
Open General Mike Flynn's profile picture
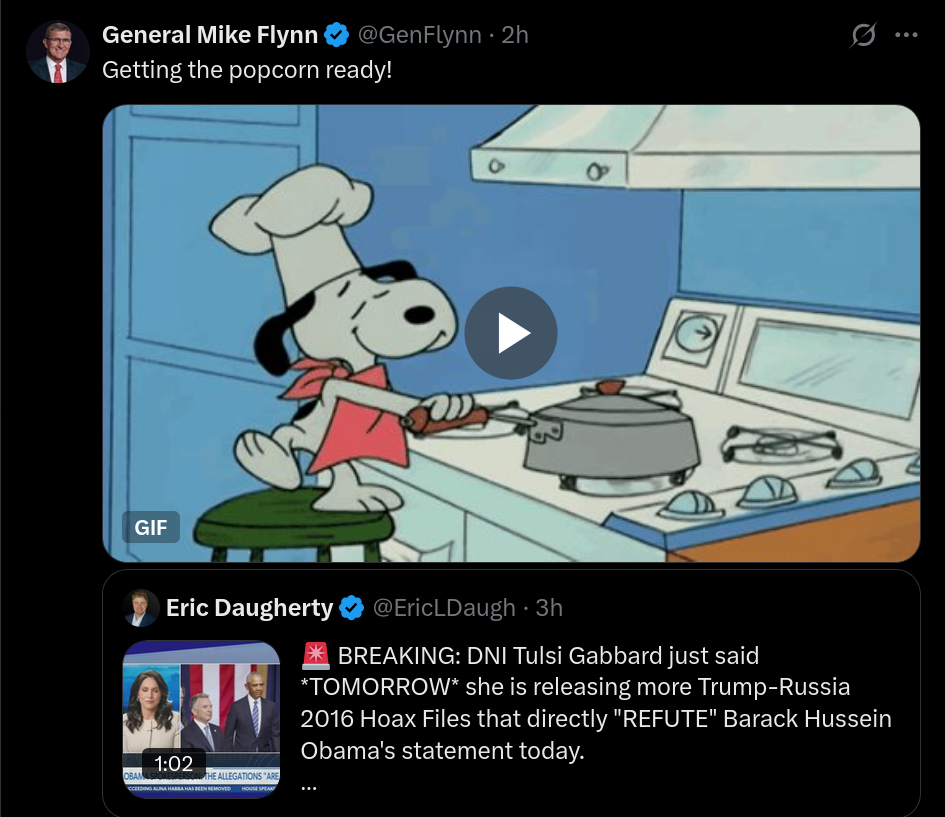point(58,52)
